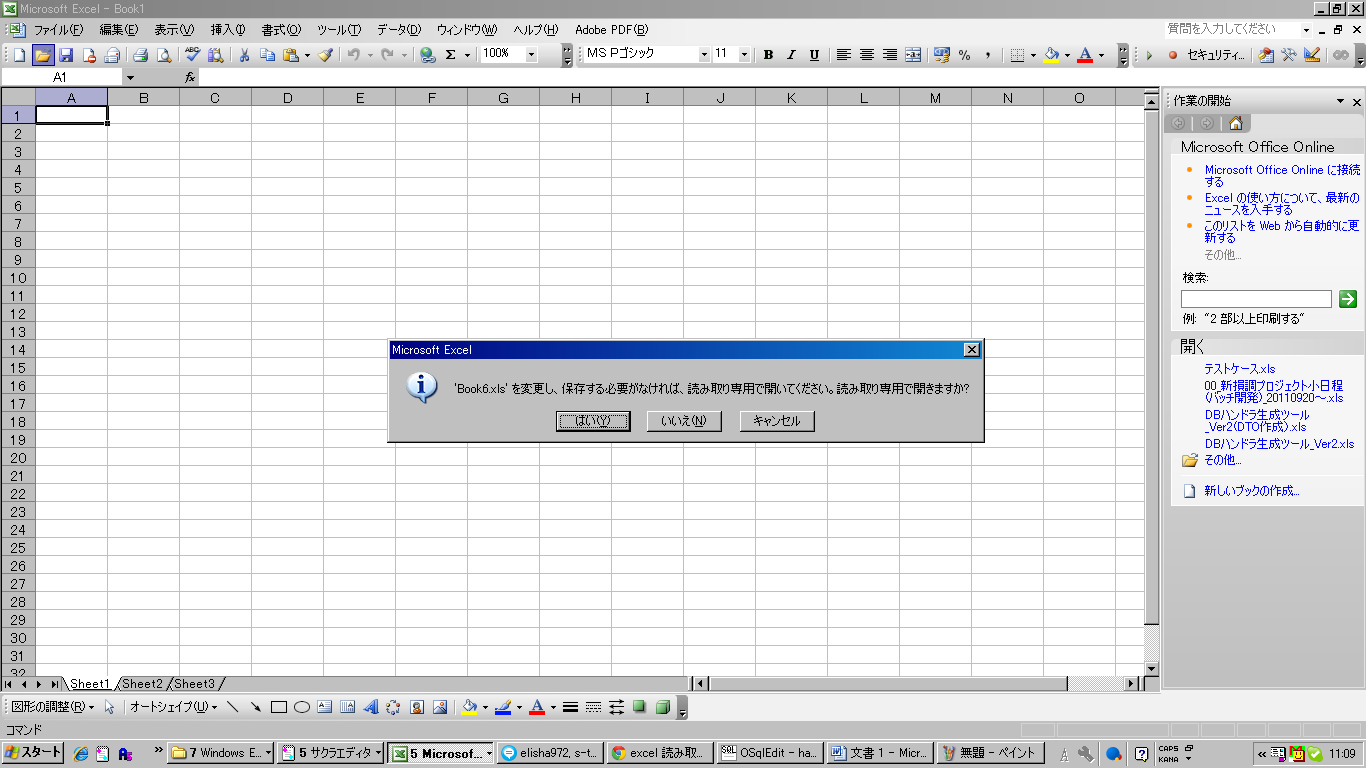This screenshot has height=768, width=1366.
Task: Open the zoom 100% dropdown
Action: tap(531, 55)
